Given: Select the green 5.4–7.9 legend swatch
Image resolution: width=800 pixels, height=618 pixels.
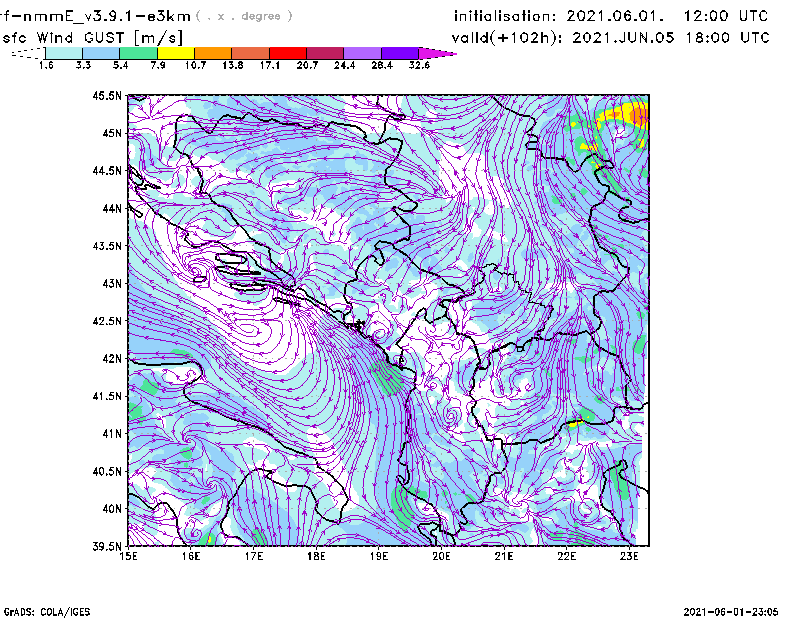Looking at the screenshot, I should pos(138,53).
